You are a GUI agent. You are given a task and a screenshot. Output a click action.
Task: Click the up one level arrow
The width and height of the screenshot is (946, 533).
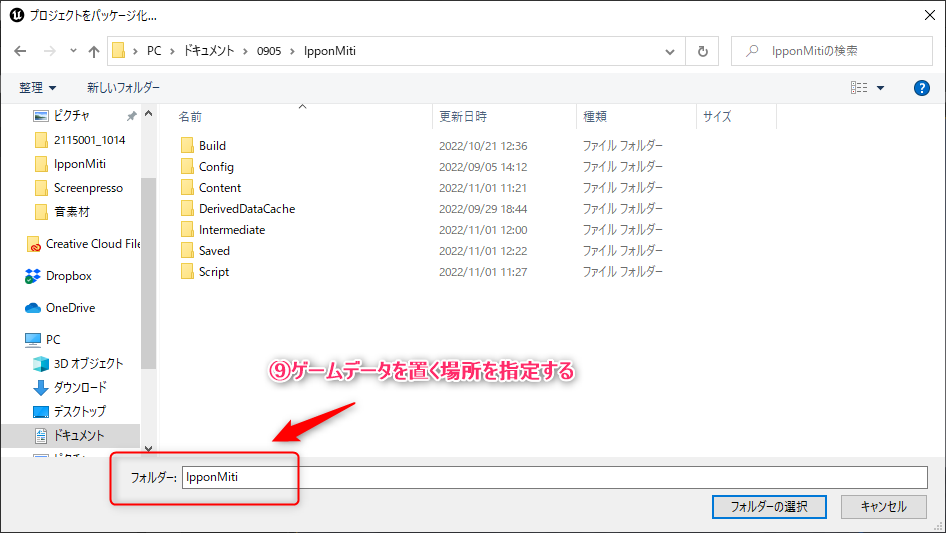[94, 51]
